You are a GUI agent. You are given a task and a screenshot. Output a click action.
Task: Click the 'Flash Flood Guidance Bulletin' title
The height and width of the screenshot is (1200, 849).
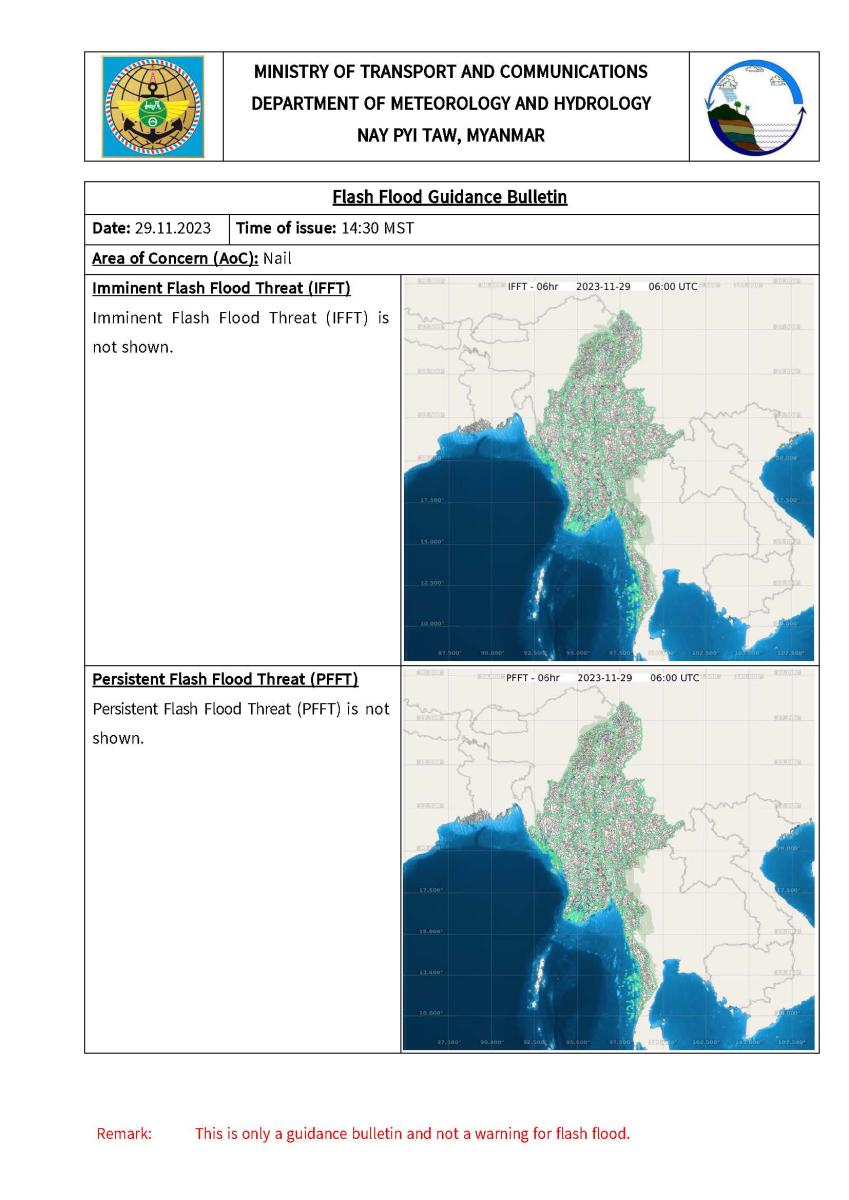pos(451,198)
